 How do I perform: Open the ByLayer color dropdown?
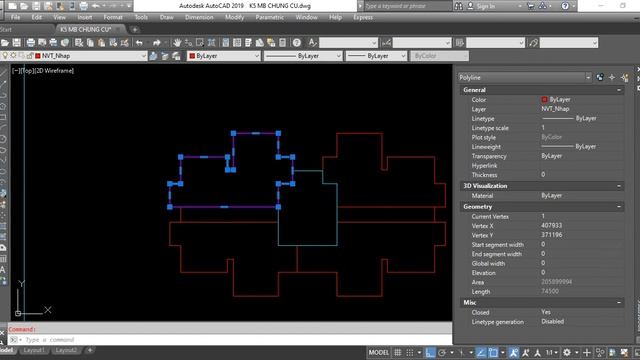tap(257, 56)
